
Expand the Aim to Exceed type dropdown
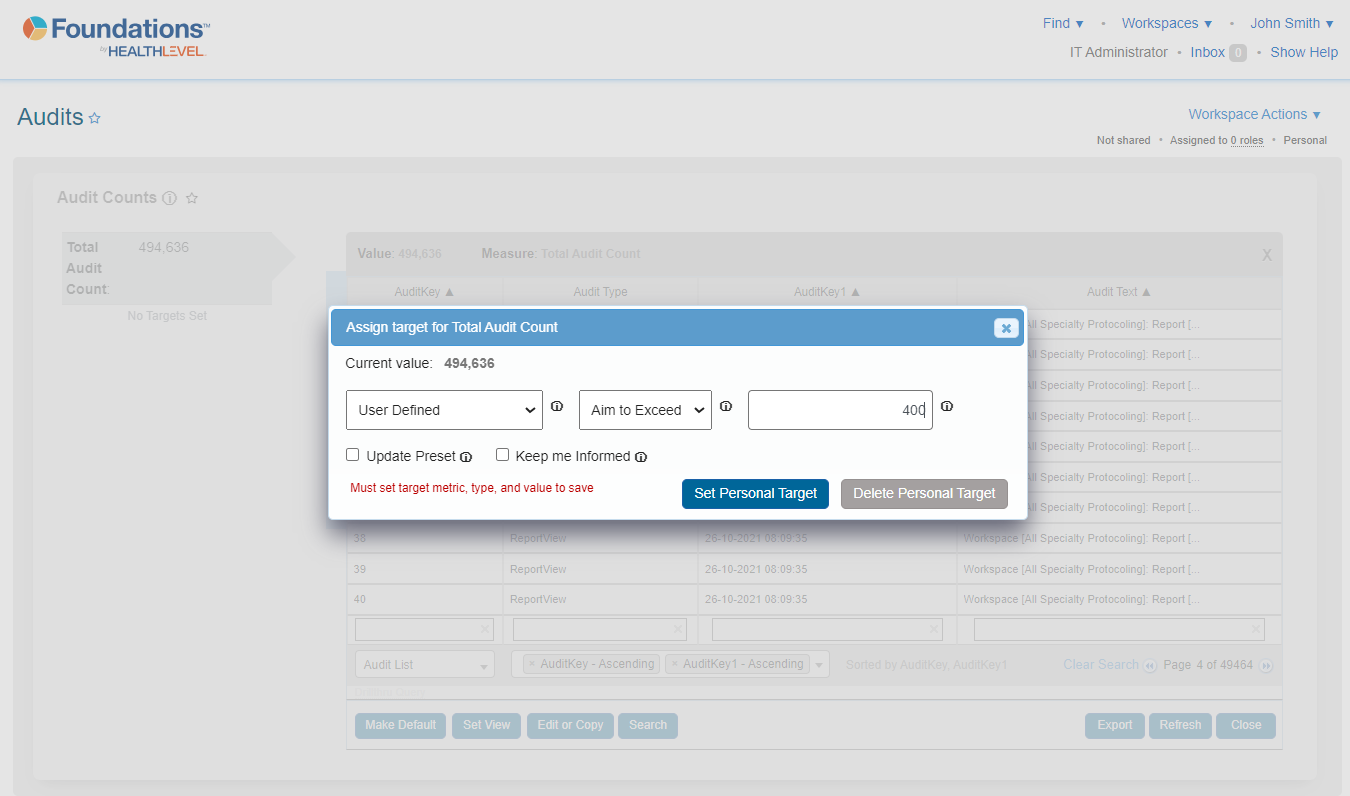pos(645,410)
